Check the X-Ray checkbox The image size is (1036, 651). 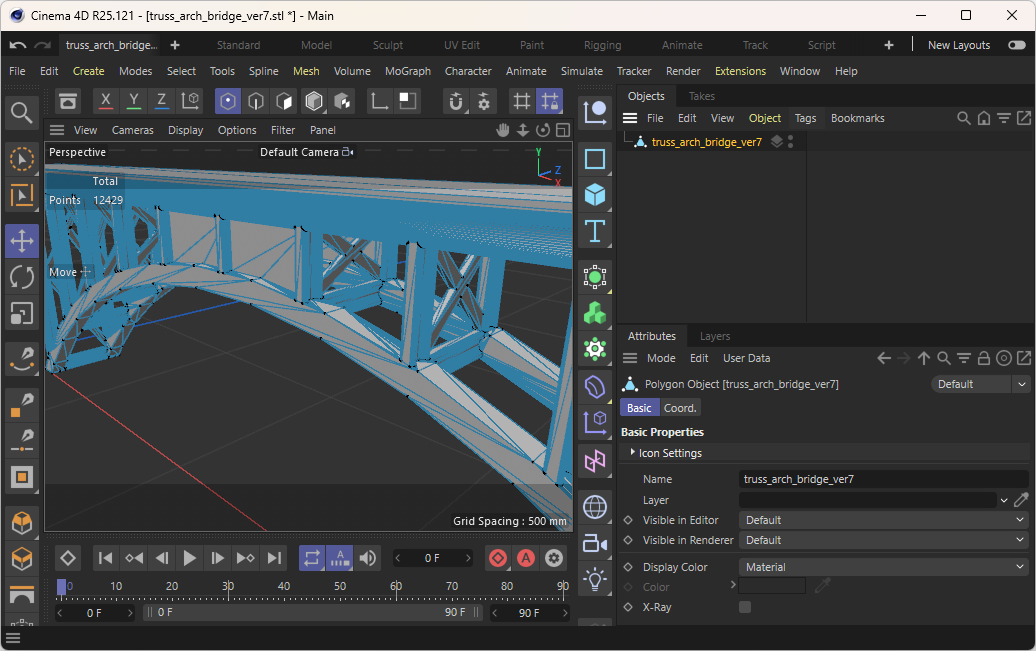tap(745, 607)
